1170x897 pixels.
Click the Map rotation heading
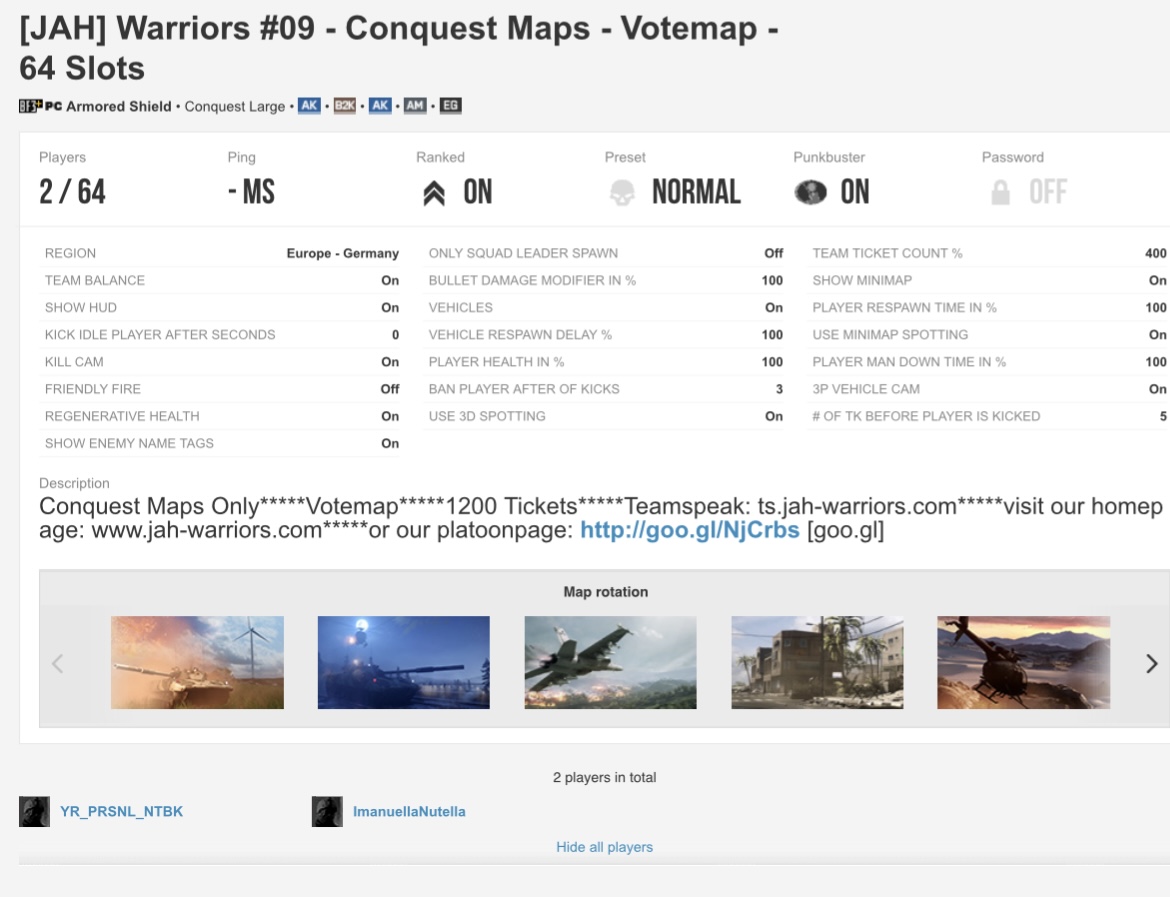click(x=606, y=592)
